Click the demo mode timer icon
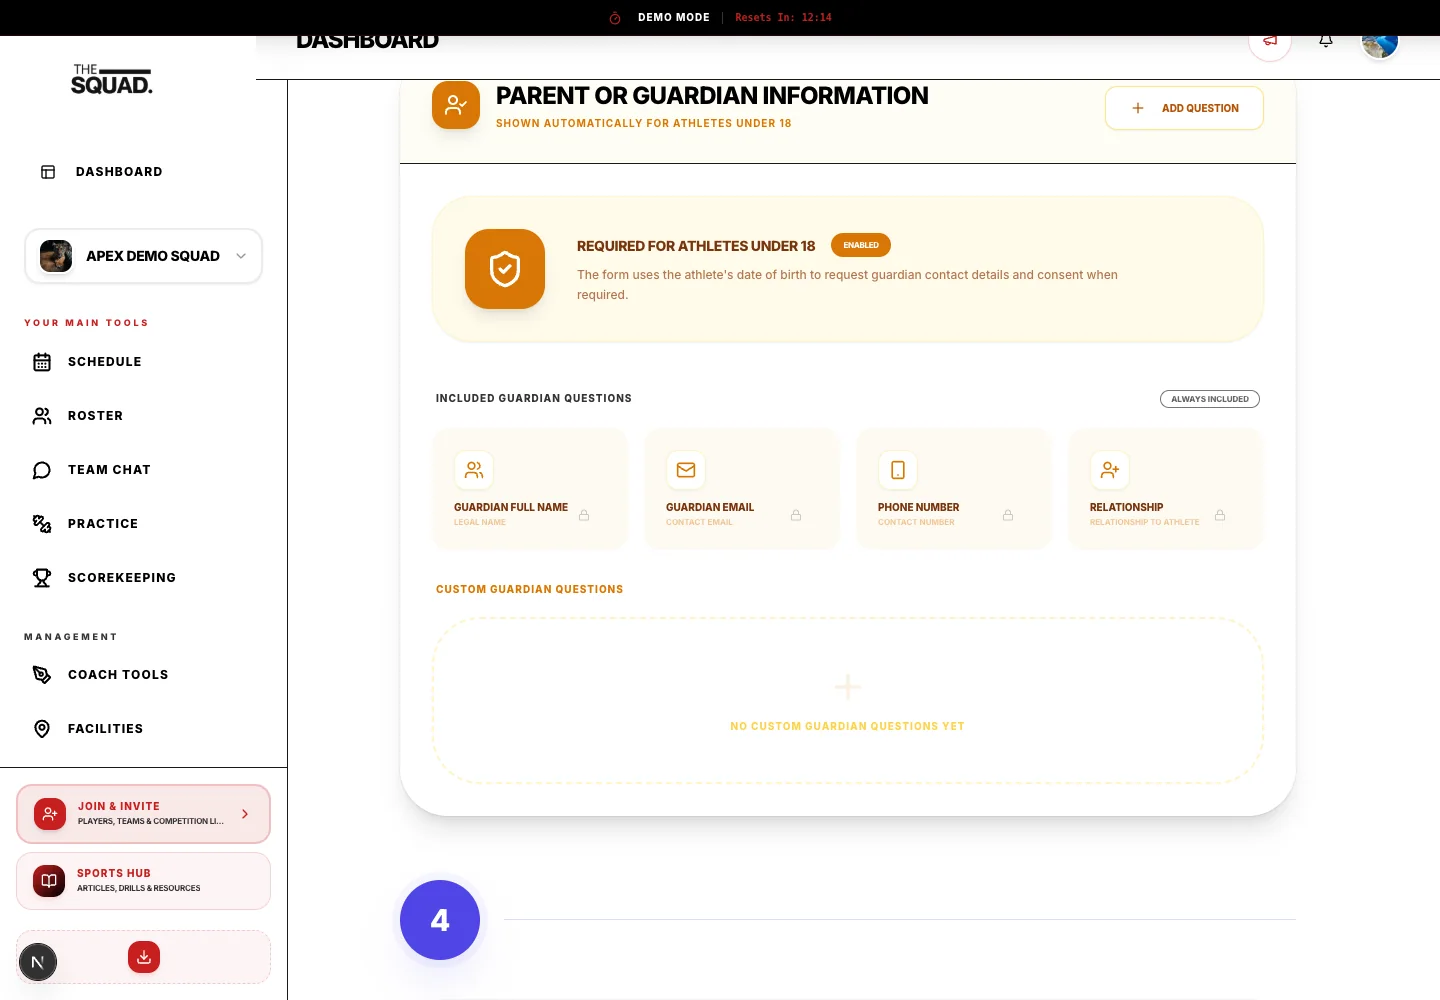1440x1000 pixels. point(615,18)
